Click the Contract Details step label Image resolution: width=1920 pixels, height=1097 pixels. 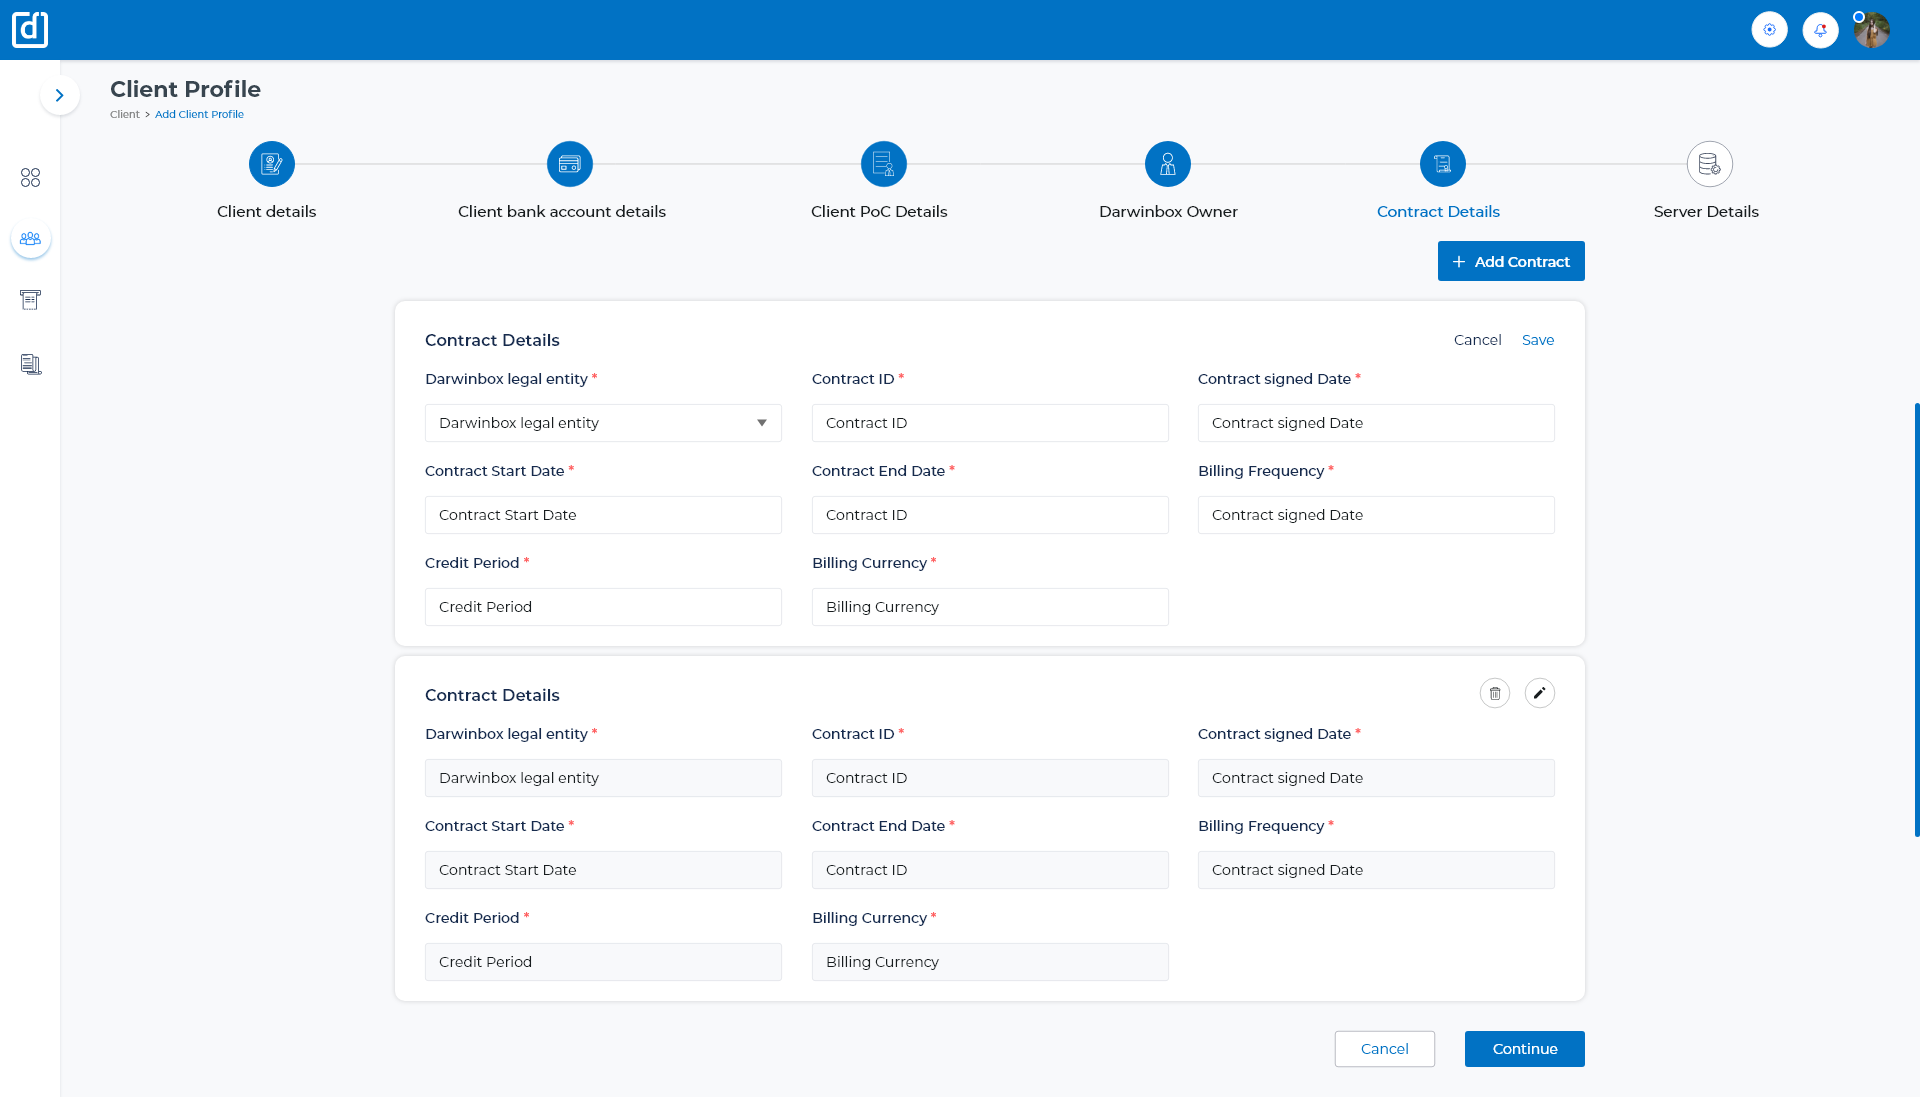point(1438,211)
